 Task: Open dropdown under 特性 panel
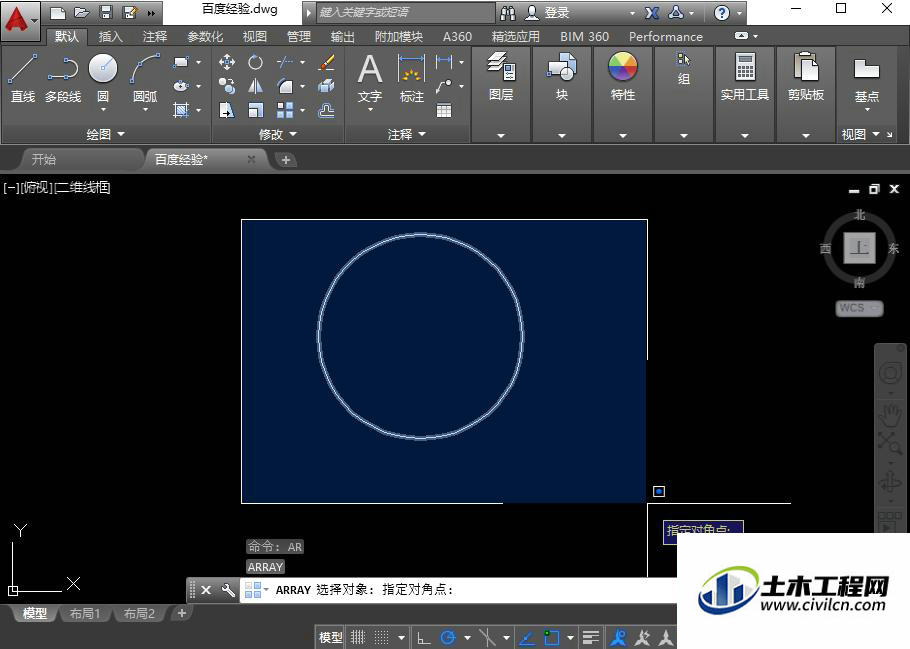click(623, 135)
